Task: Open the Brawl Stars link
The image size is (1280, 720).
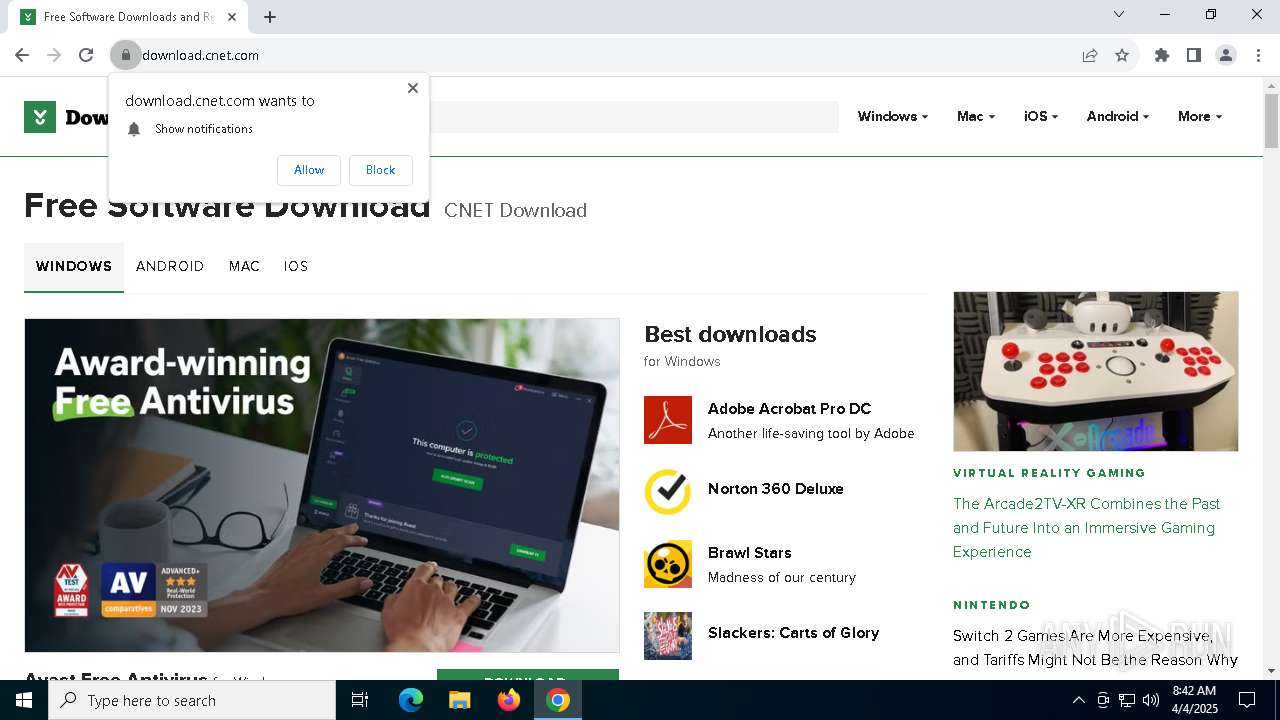Action: click(750, 553)
